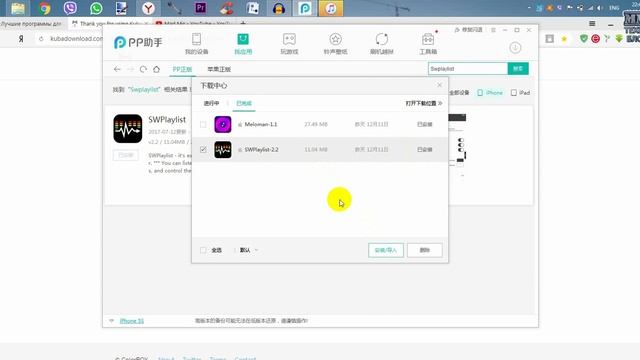
Task: Click the Meloman-1.1 file name
Action: click(x=260, y=124)
